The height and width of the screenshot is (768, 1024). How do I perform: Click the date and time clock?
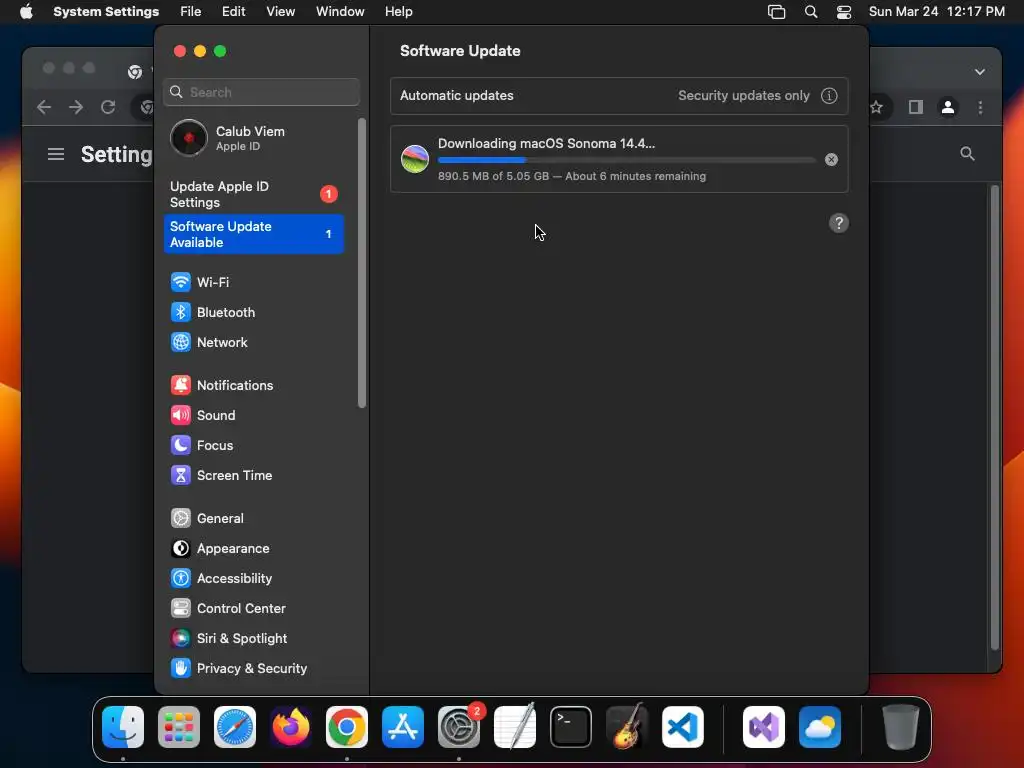click(x=936, y=12)
